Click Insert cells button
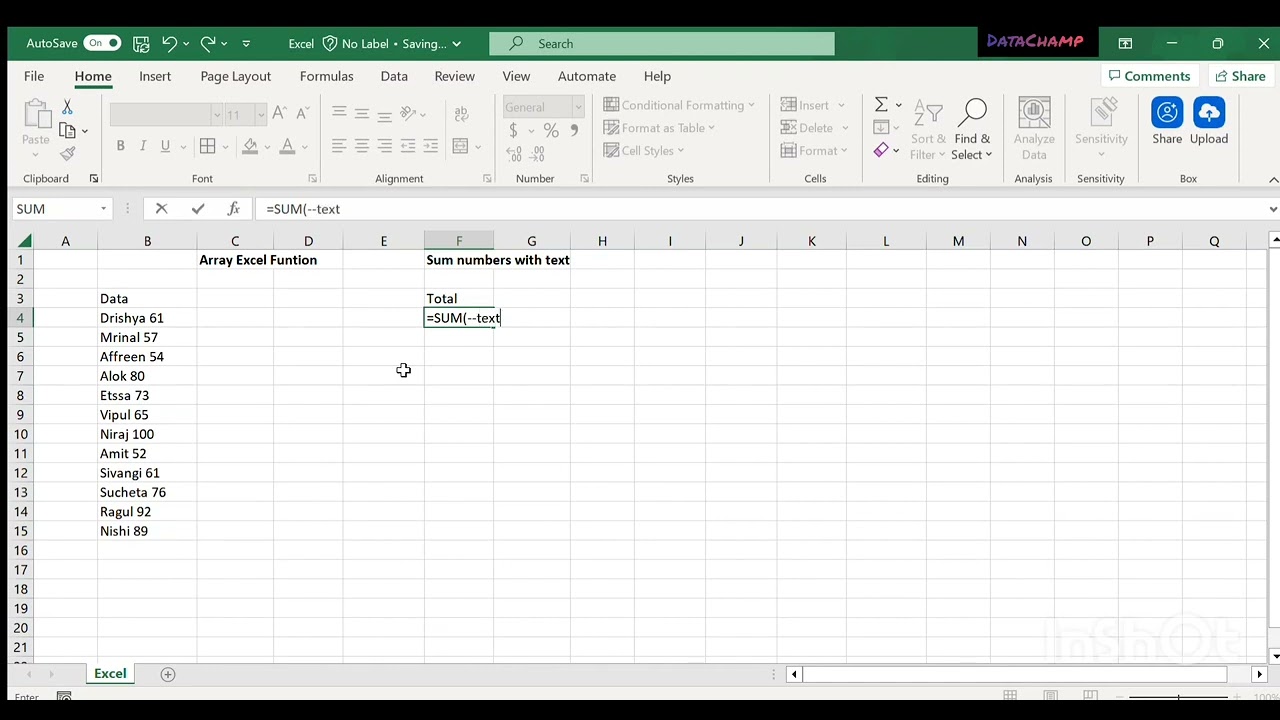This screenshot has width=1280, height=720. [x=805, y=105]
